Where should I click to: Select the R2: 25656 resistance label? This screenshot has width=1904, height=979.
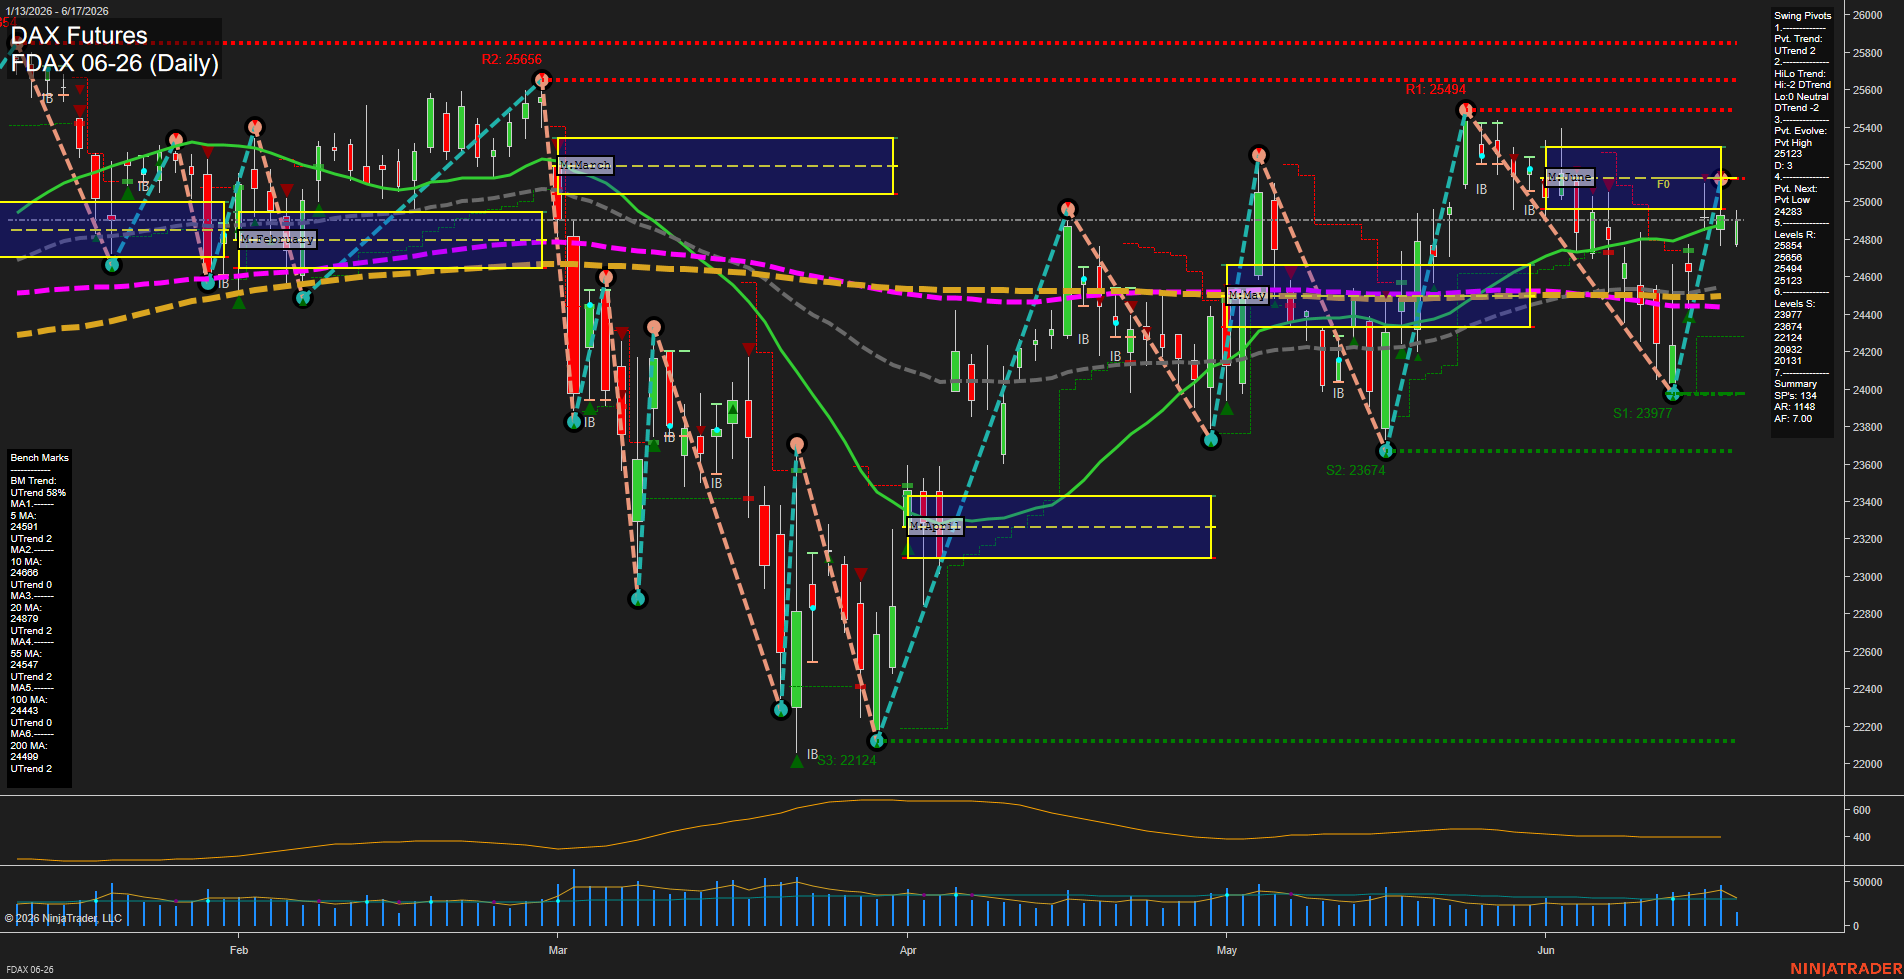click(x=512, y=59)
